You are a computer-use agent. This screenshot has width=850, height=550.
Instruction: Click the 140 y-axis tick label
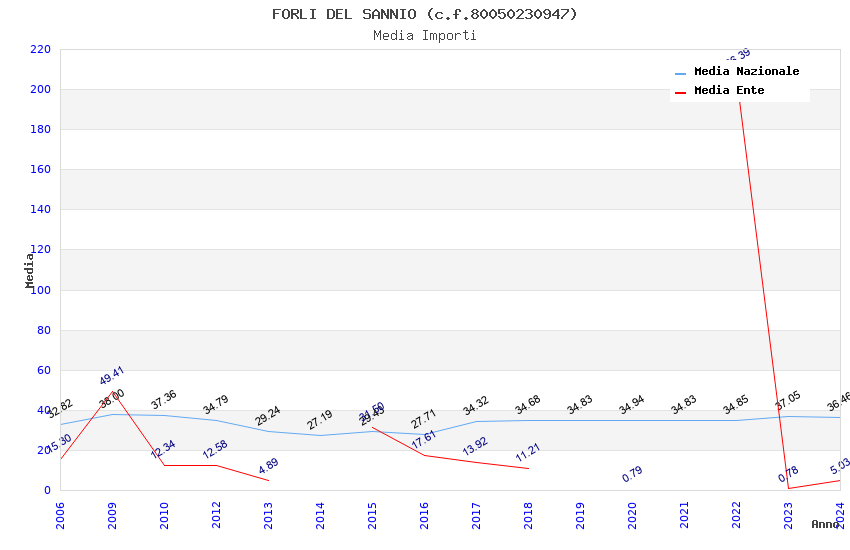coord(41,209)
